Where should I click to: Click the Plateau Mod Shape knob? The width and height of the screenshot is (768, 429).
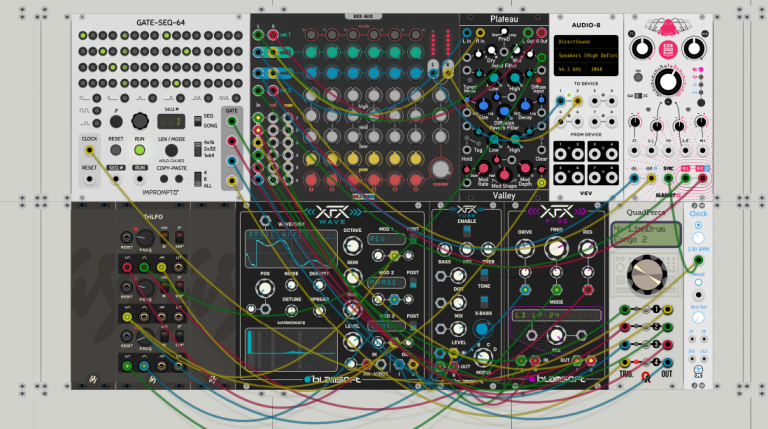click(504, 174)
